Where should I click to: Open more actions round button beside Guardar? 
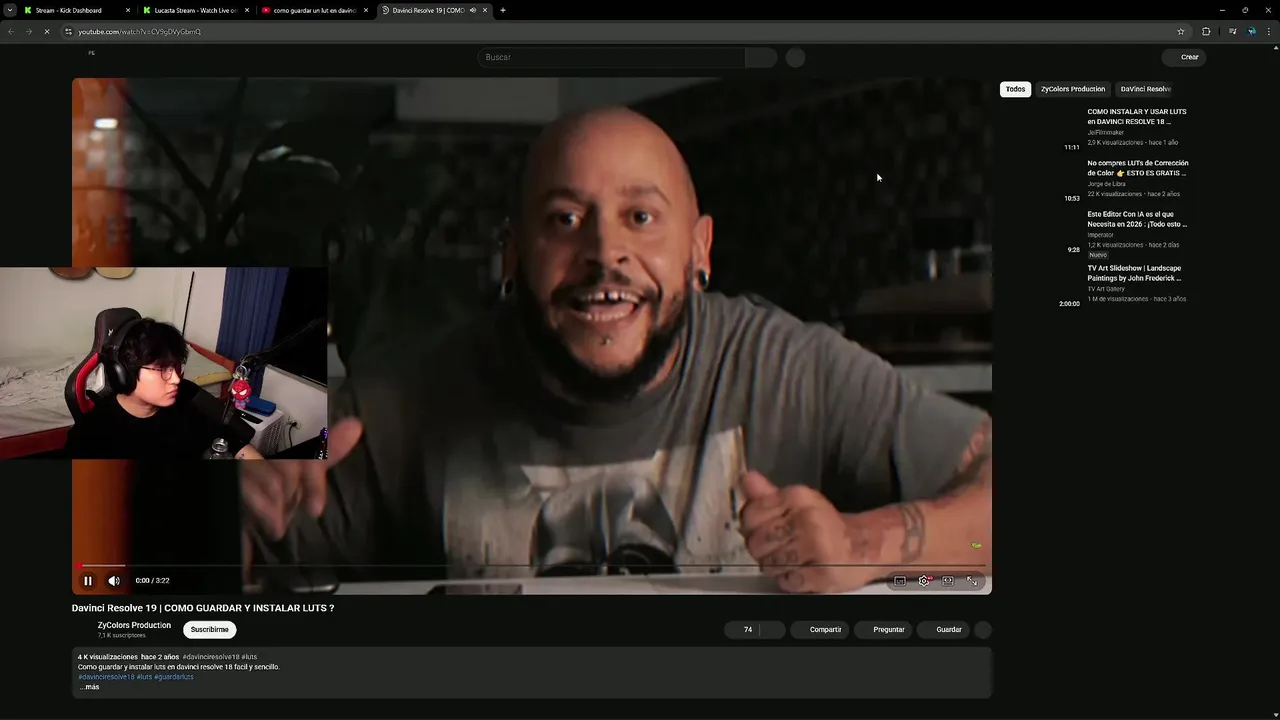(x=983, y=630)
